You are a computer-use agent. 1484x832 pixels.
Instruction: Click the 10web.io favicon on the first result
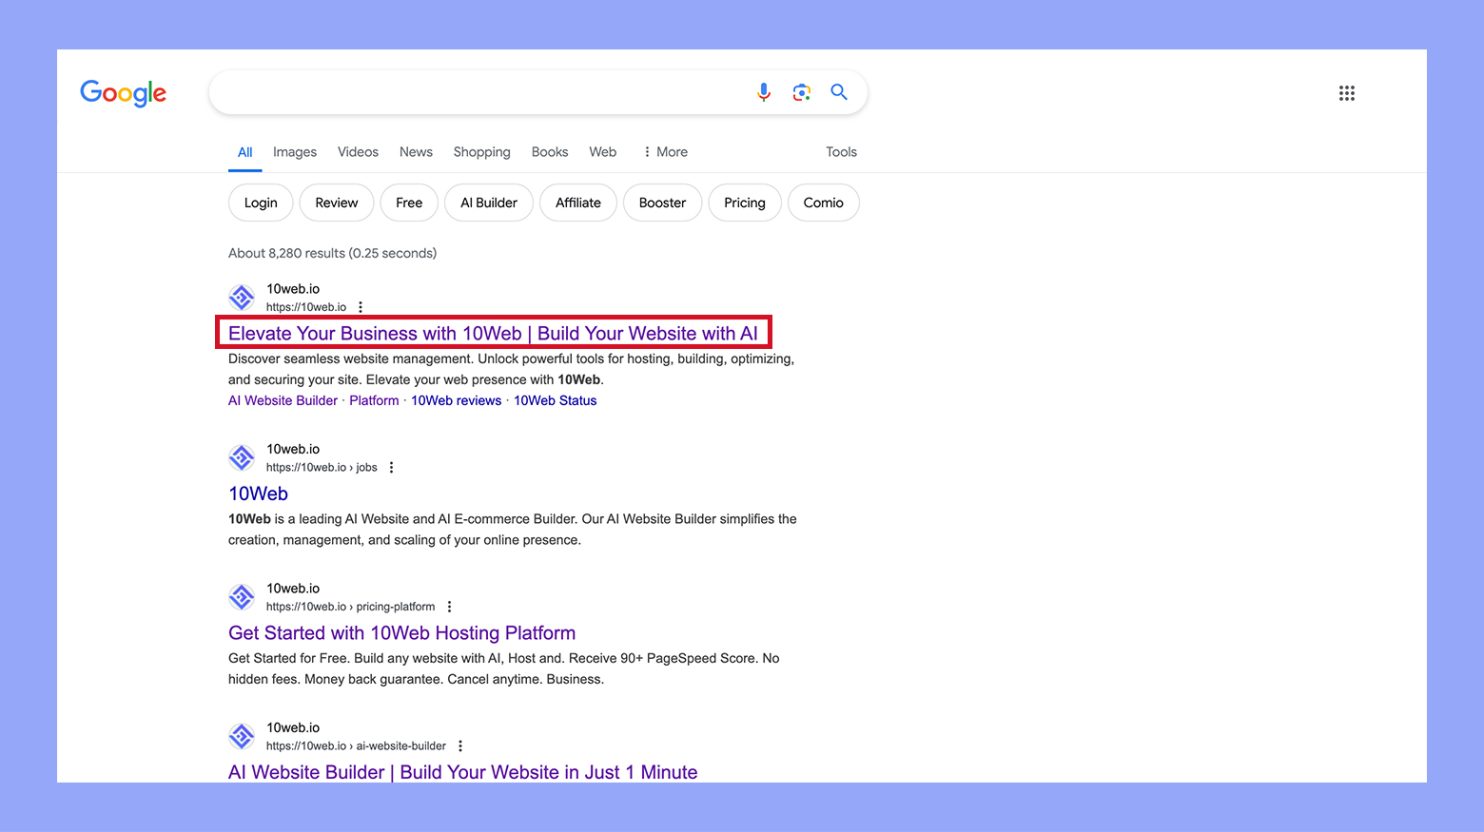(x=241, y=297)
